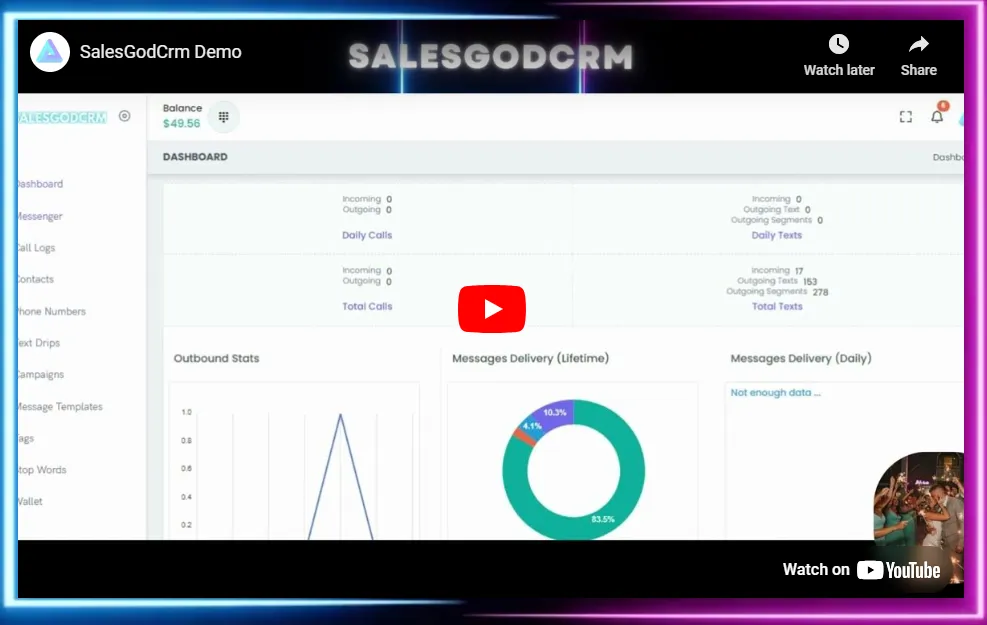Open the Total Texts link
The width and height of the screenshot is (987, 625).
776,306
